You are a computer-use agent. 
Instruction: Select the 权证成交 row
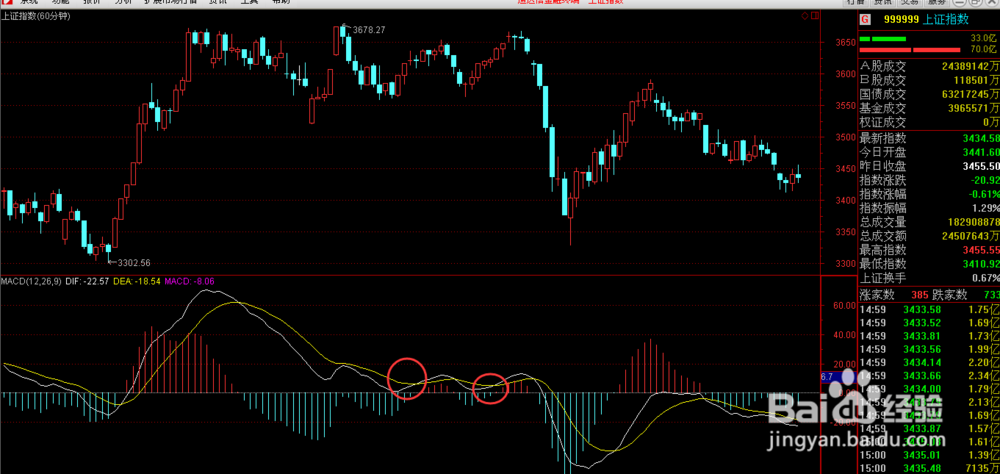929,122
